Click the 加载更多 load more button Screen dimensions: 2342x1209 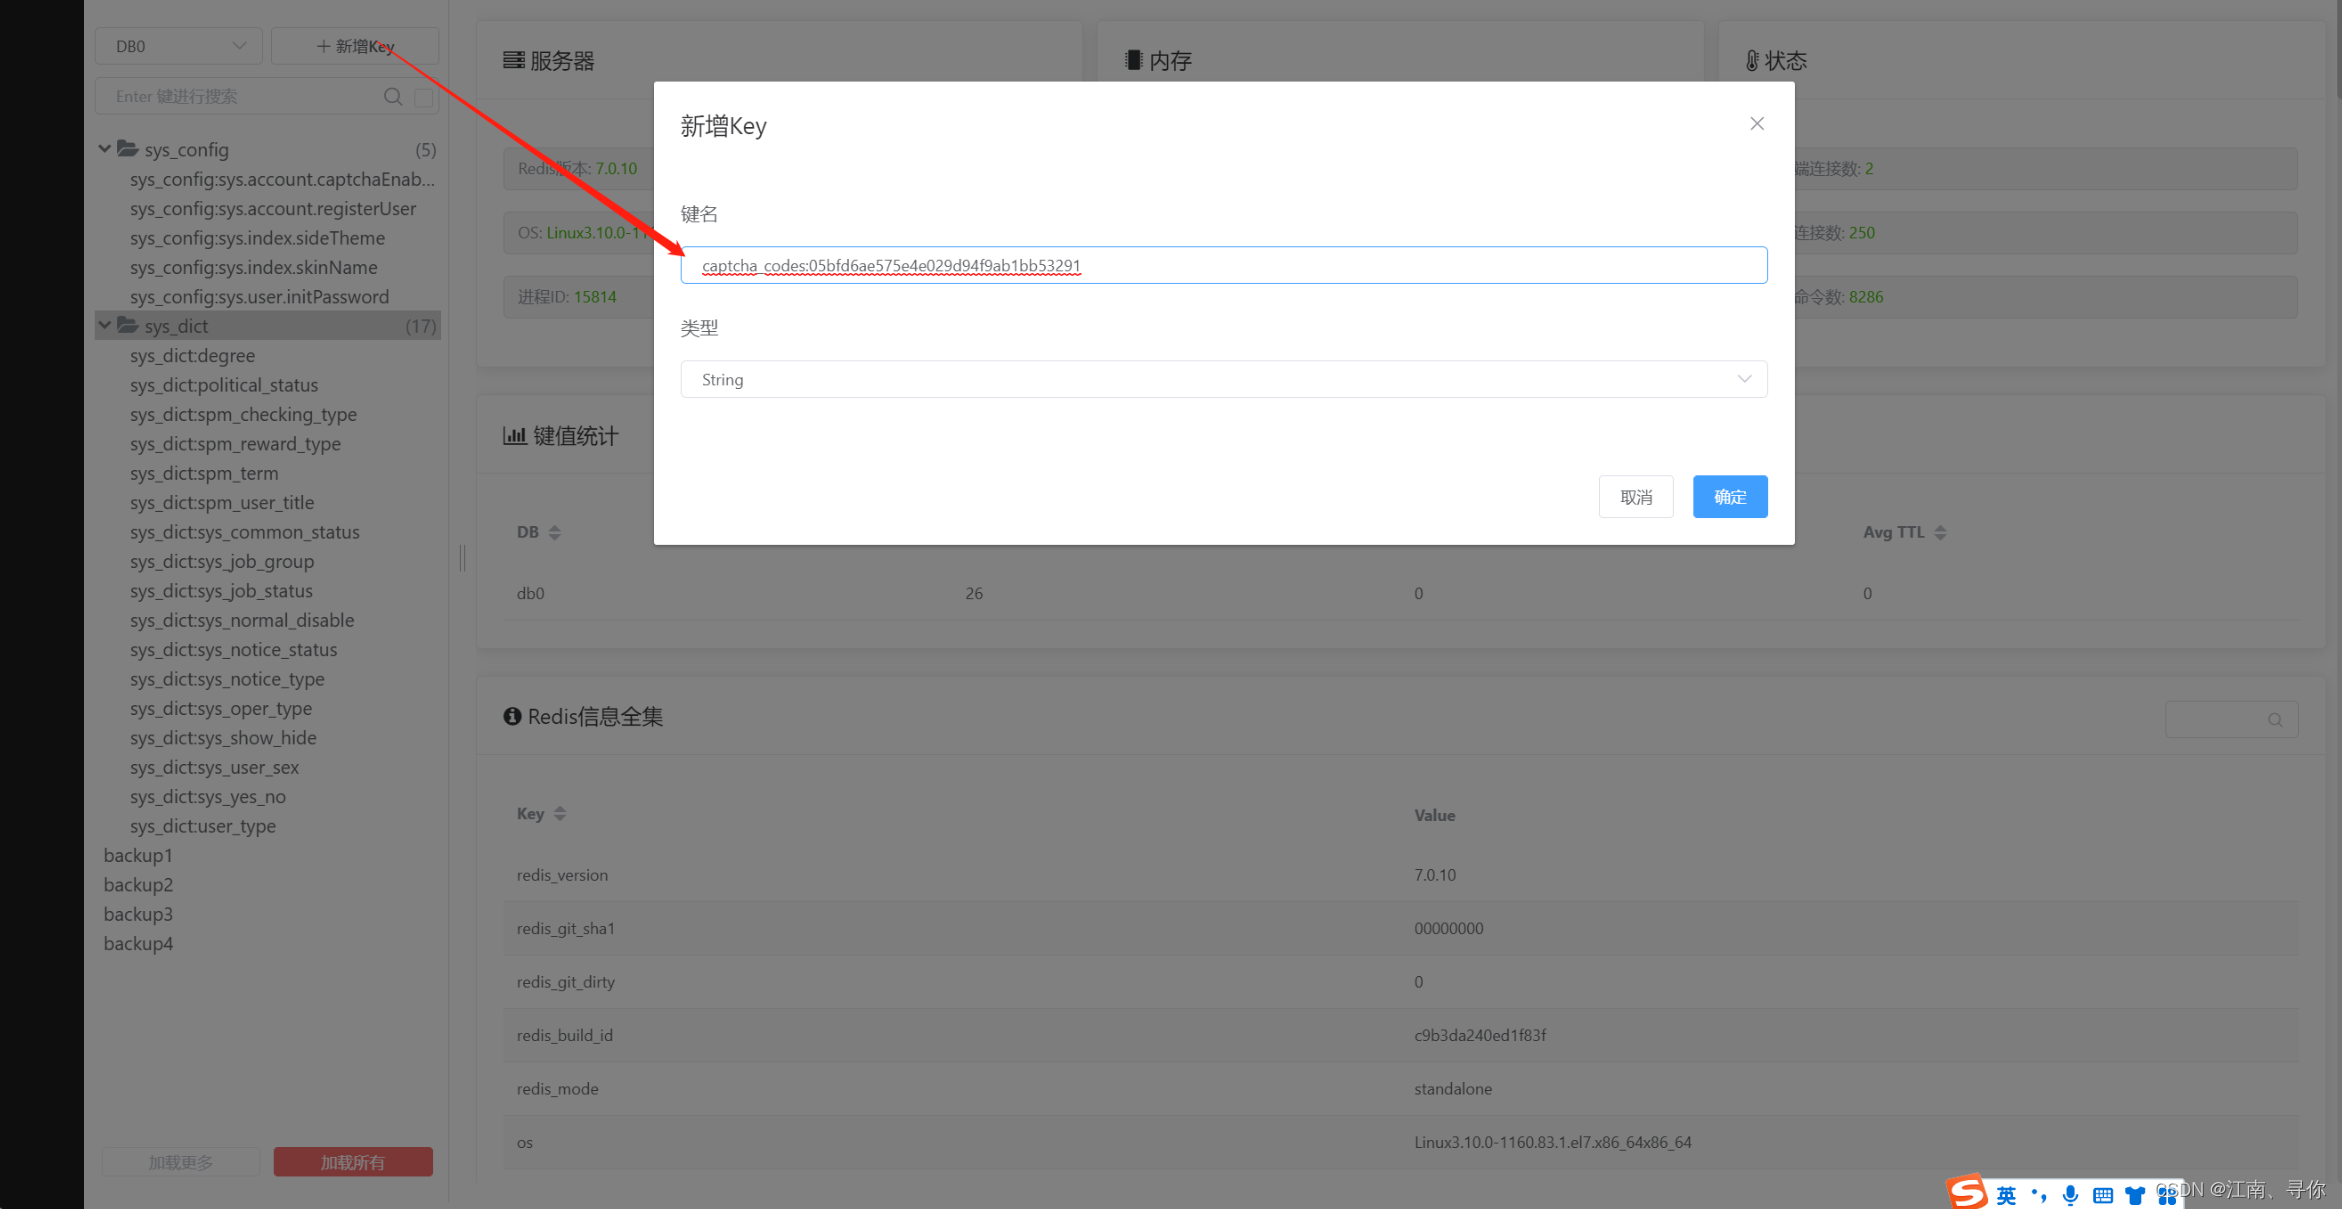[181, 1162]
